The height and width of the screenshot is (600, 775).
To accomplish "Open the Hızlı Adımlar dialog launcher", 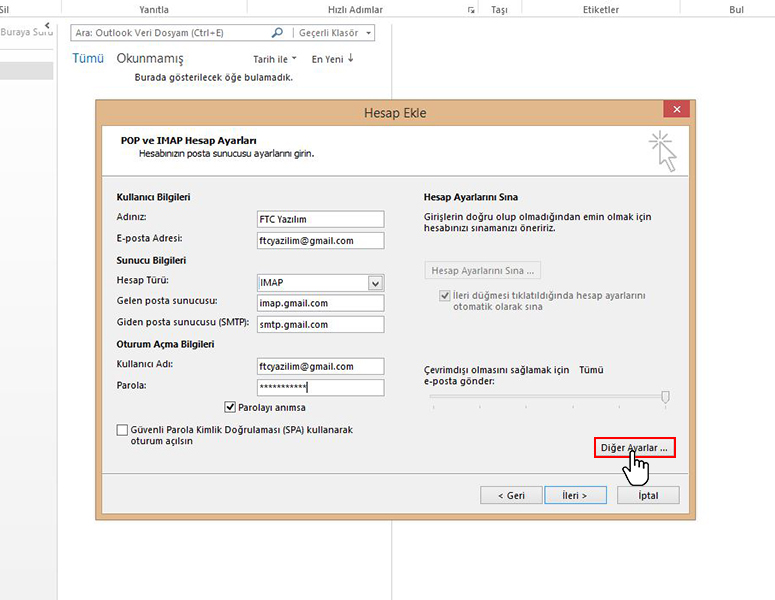I will click(x=471, y=10).
